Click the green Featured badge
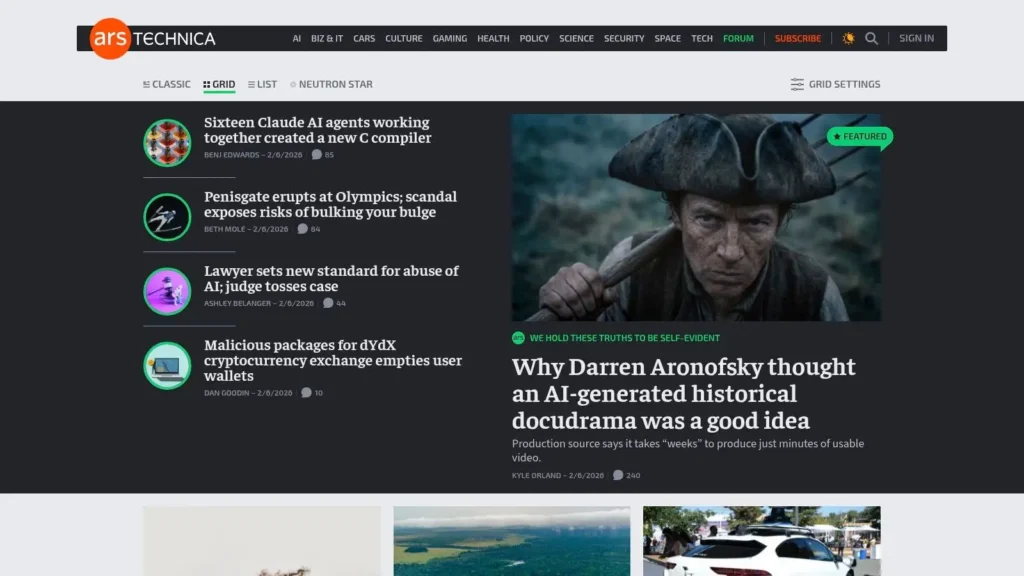Screen dimensions: 1024x576 point(858,137)
